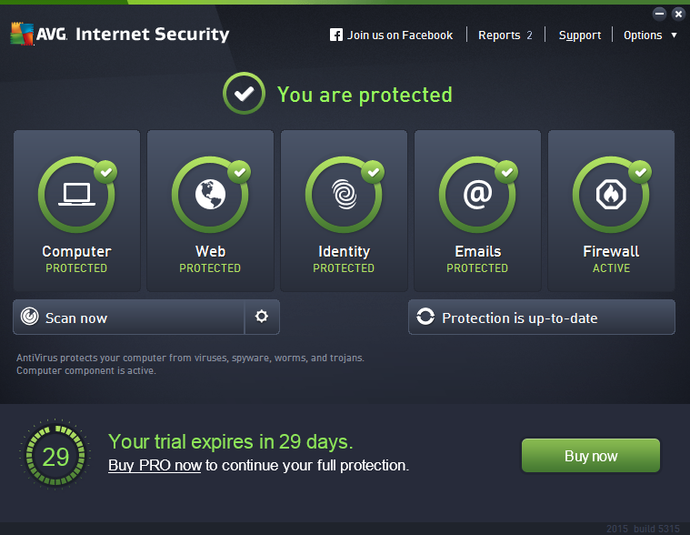
Task: Open the Identity fingerprint icon
Action: click(x=343, y=195)
